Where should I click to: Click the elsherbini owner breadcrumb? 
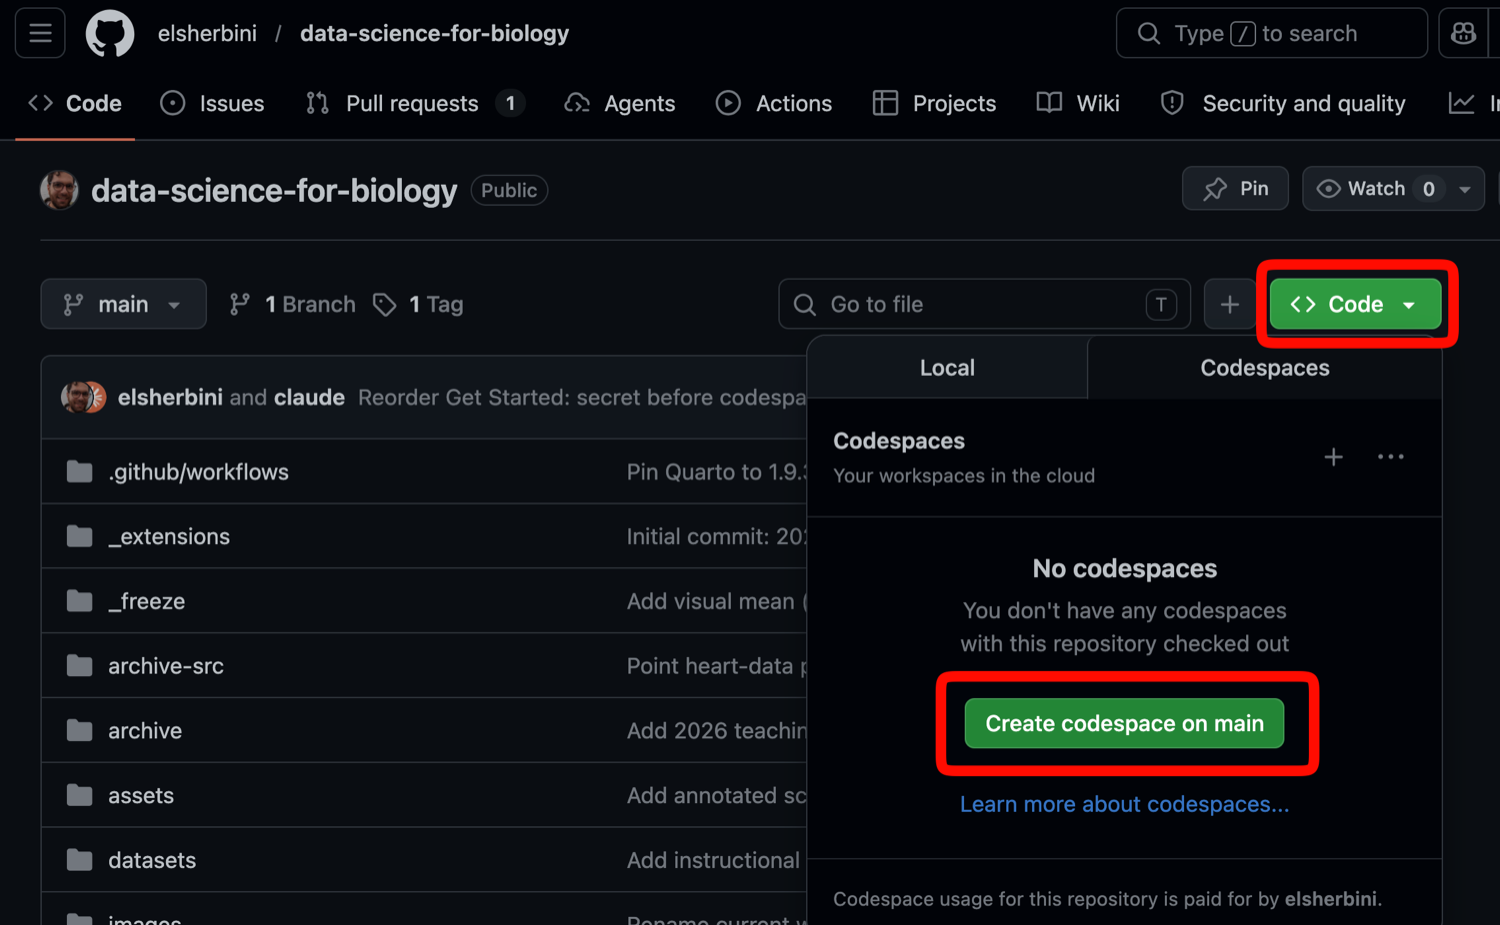coord(207,33)
